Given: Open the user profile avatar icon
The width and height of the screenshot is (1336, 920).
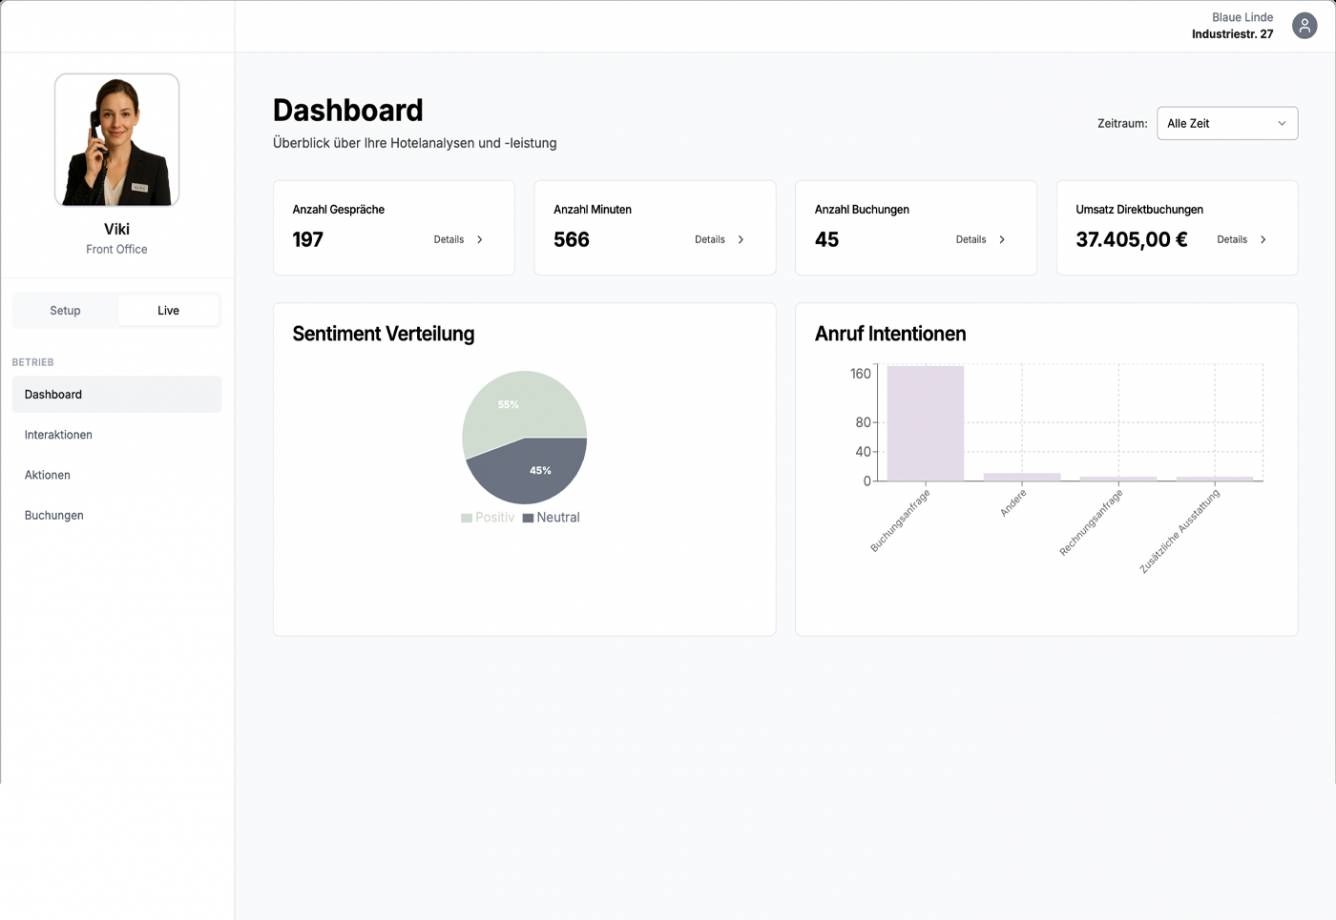Looking at the screenshot, I should pos(1304,26).
